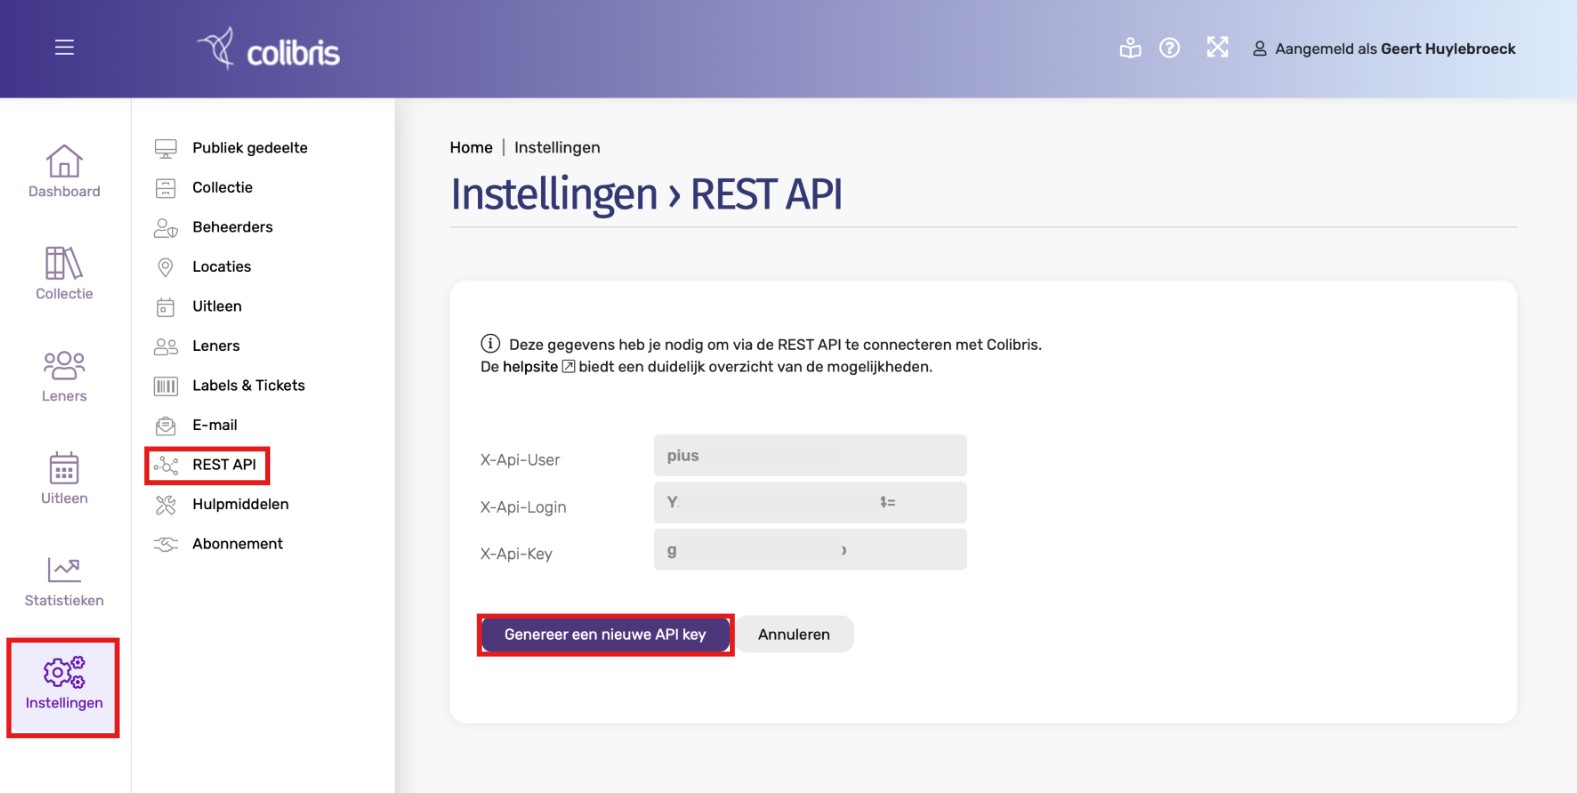Open the help question mark icon
The image size is (1577, 793).
pos(1169,48)
